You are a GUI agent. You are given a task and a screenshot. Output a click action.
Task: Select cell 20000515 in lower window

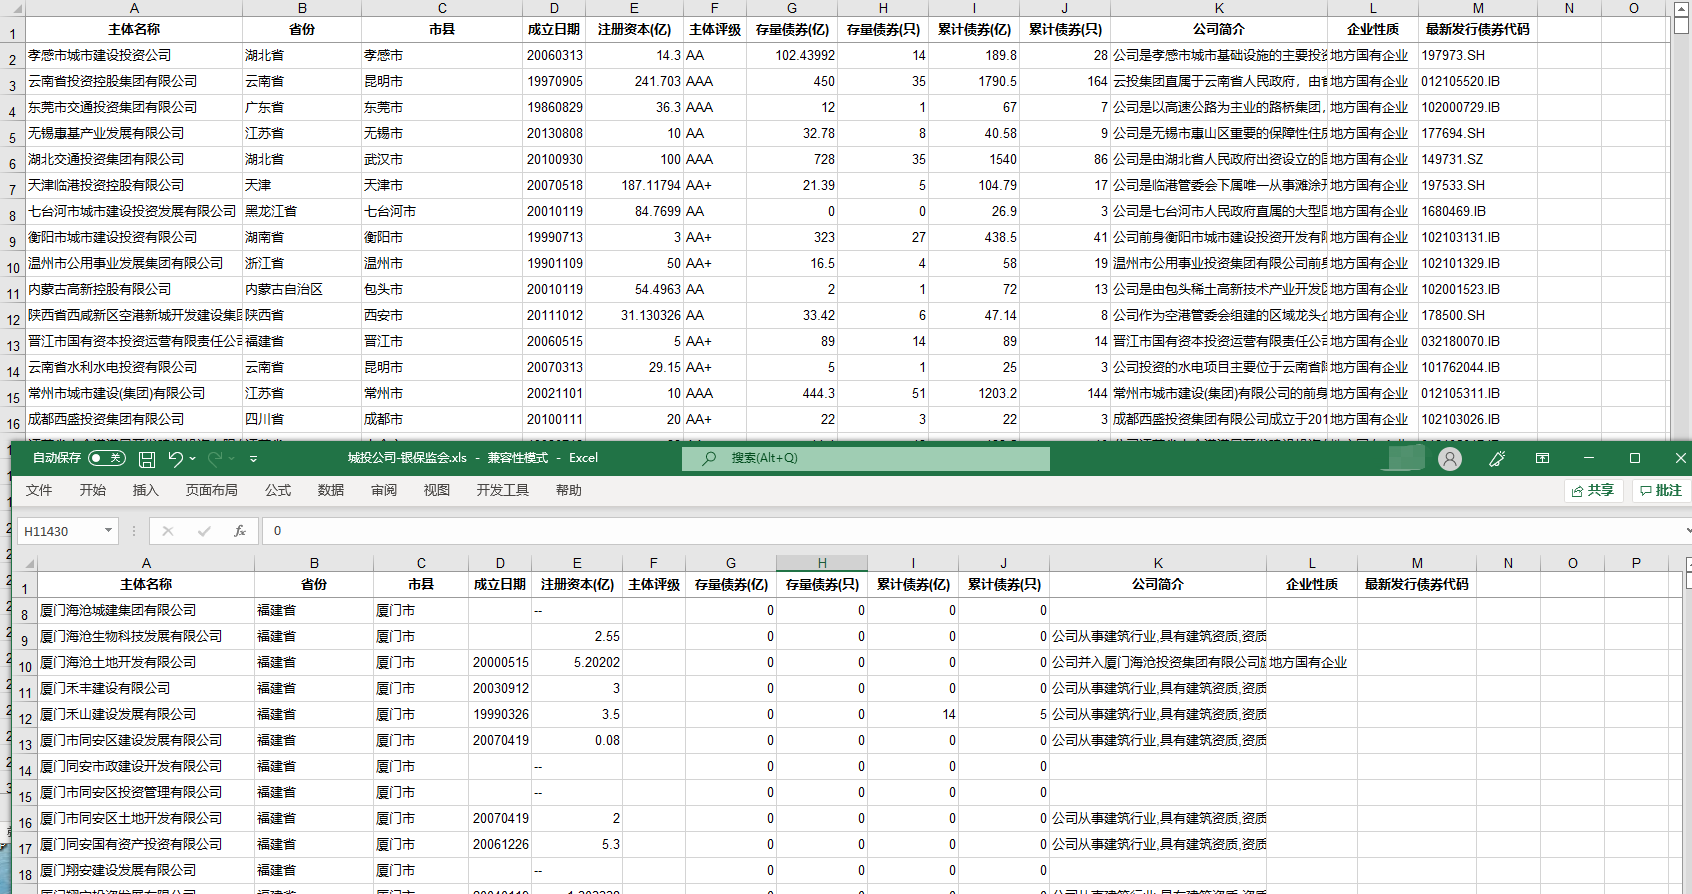[x=500, y=662]
